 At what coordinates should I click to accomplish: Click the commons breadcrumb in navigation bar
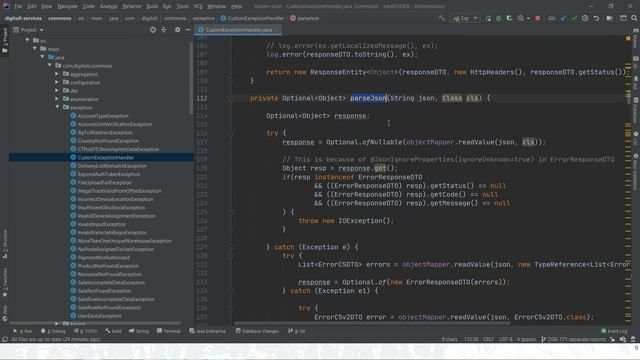tap(60, 18)
